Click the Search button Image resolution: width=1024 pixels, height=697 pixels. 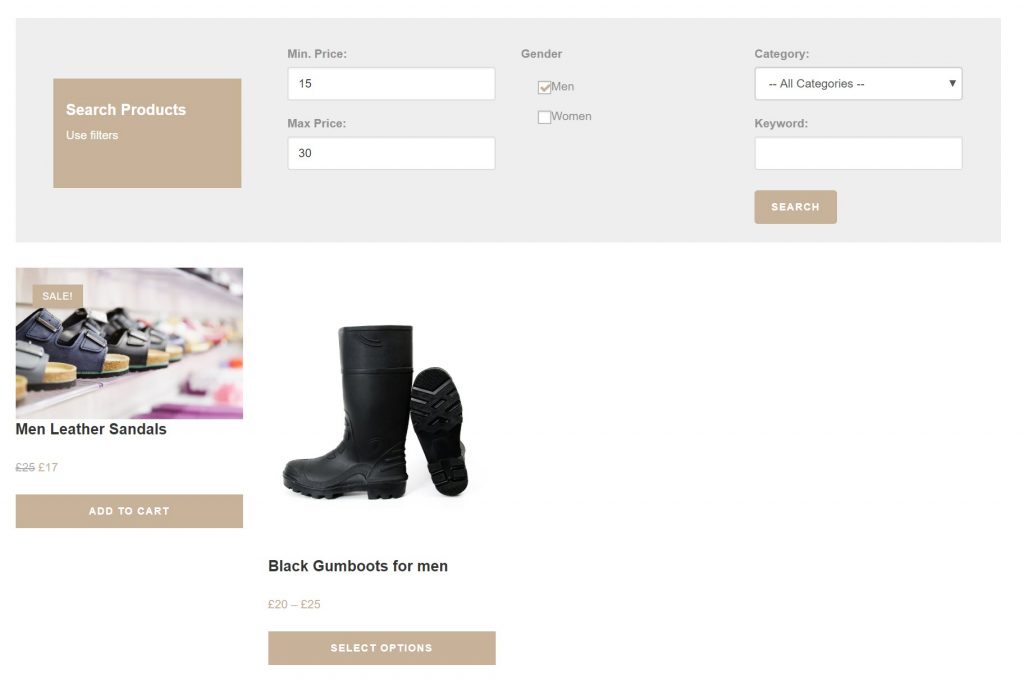795,207
